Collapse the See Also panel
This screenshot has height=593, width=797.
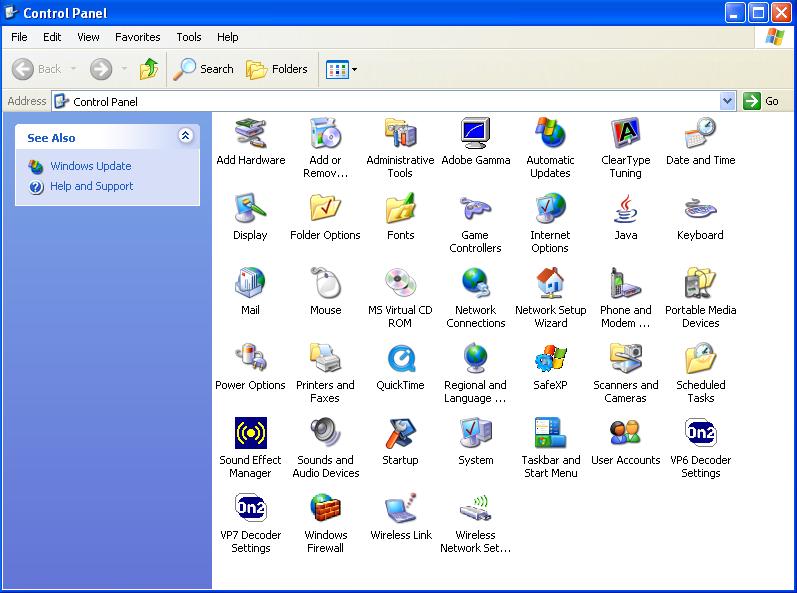(x=186, y=136)
